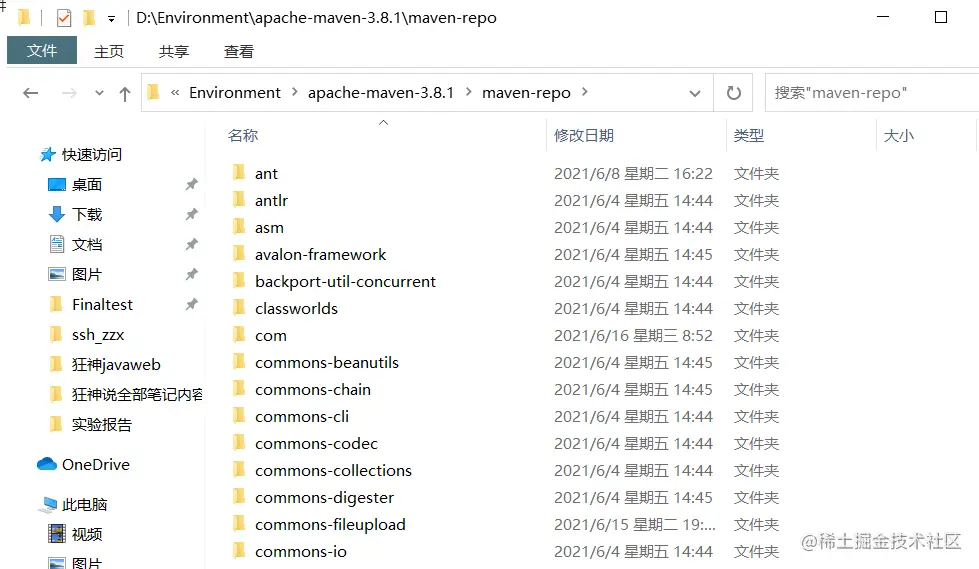Select the avalon-framework folder icon

pyautogui.click(x=239, y=253)
